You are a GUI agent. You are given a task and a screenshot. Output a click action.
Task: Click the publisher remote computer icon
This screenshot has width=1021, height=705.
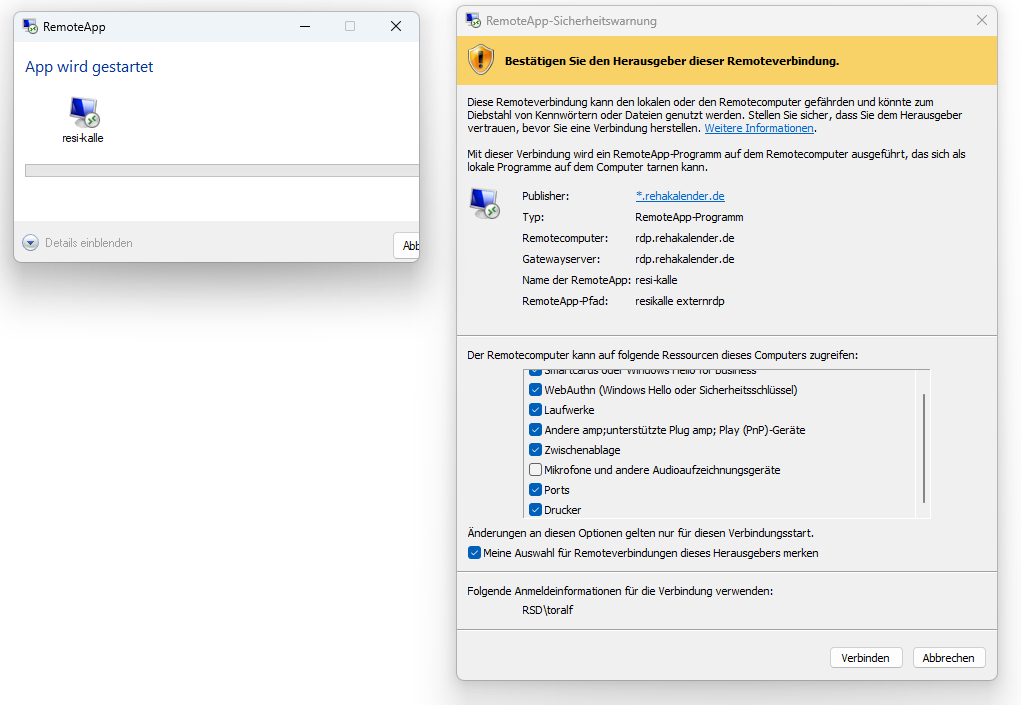pos(484,203)
